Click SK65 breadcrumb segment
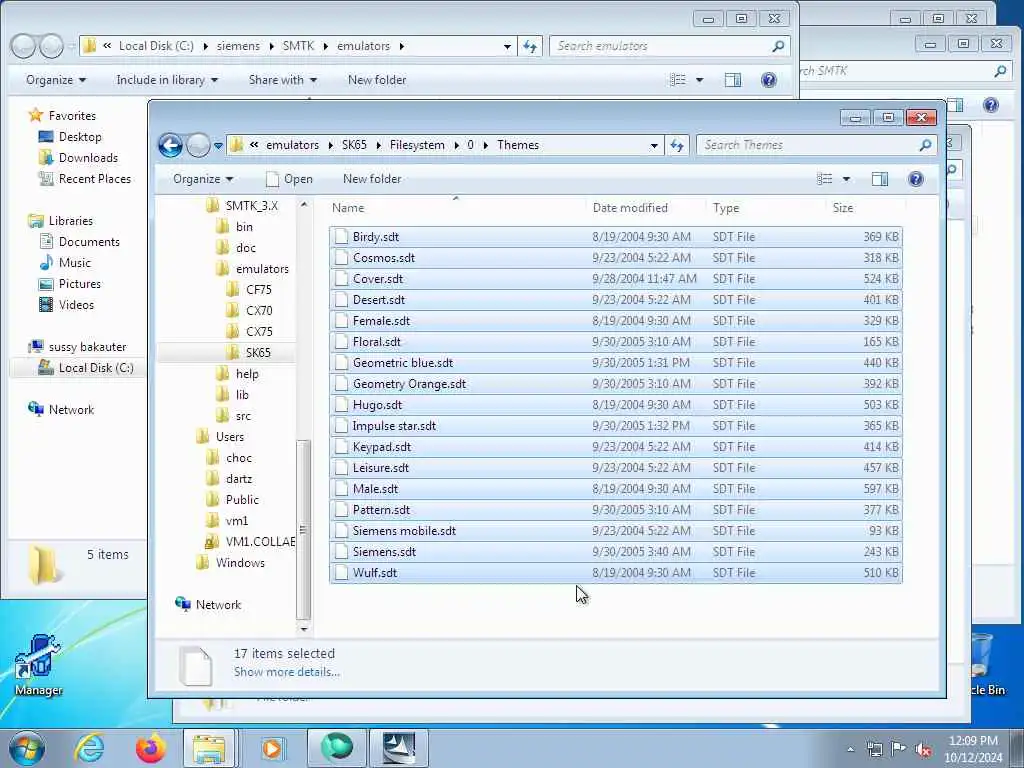 [354, 145]
